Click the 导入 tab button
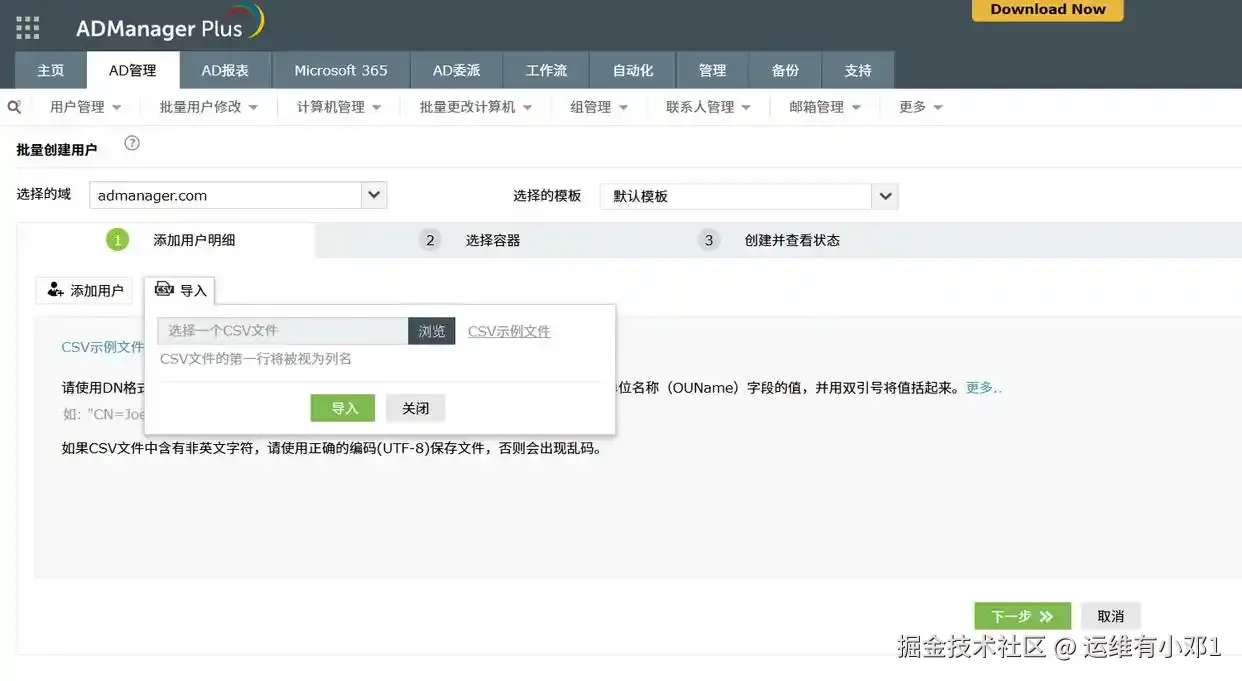 (x=180, y=290)
